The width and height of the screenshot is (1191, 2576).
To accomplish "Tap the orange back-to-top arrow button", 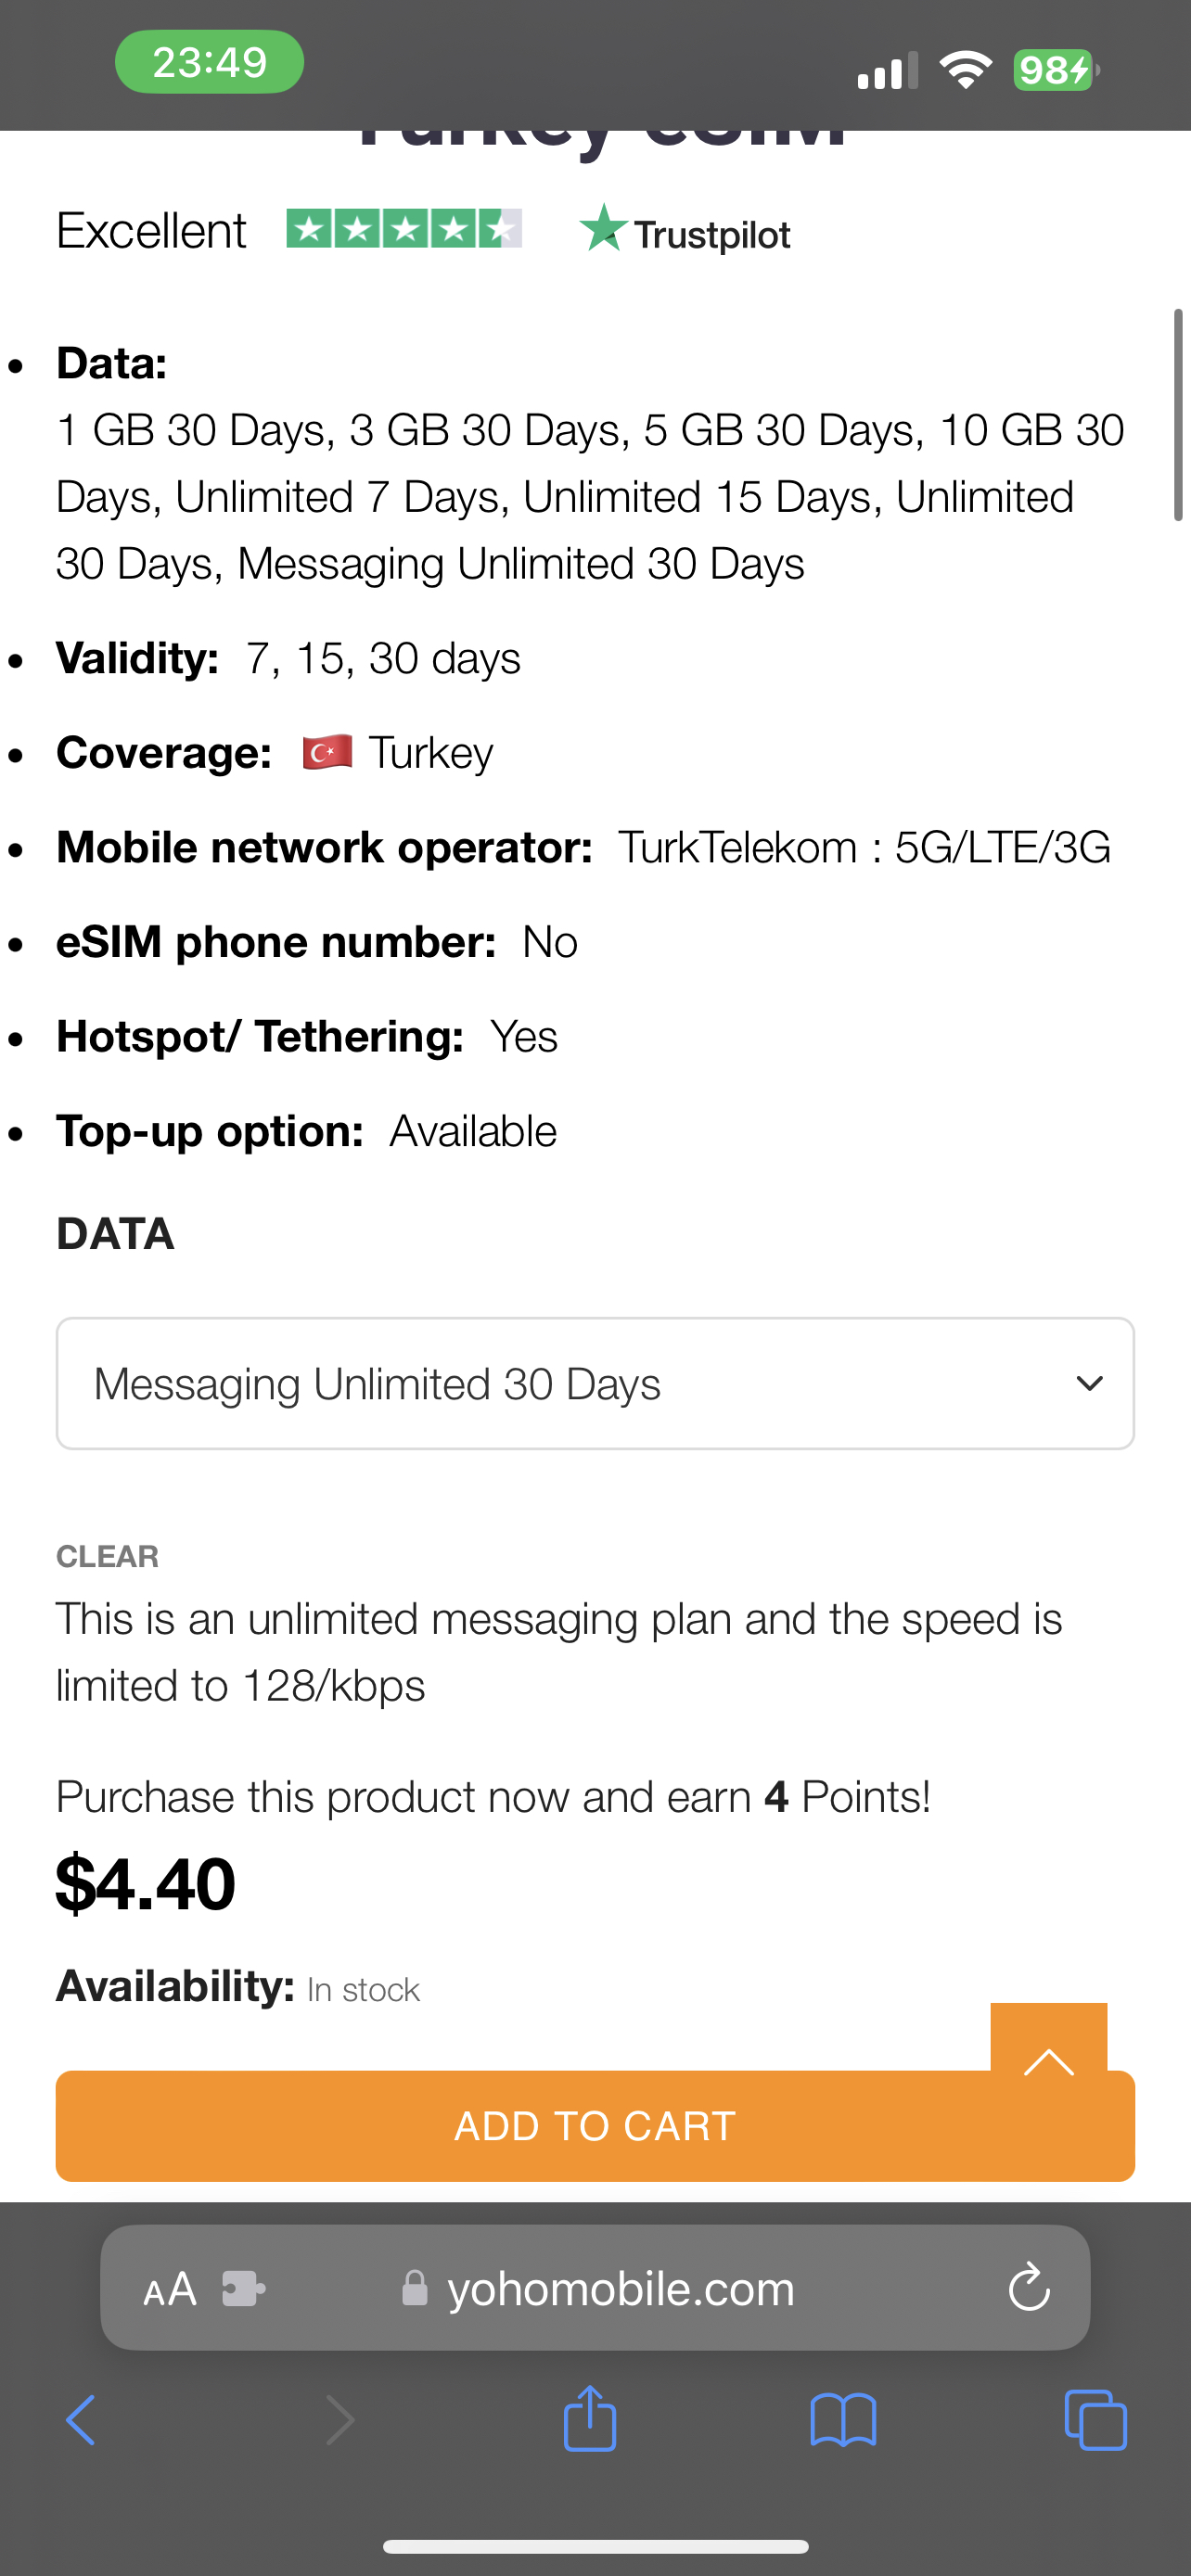I will tap(1049, 2040).
